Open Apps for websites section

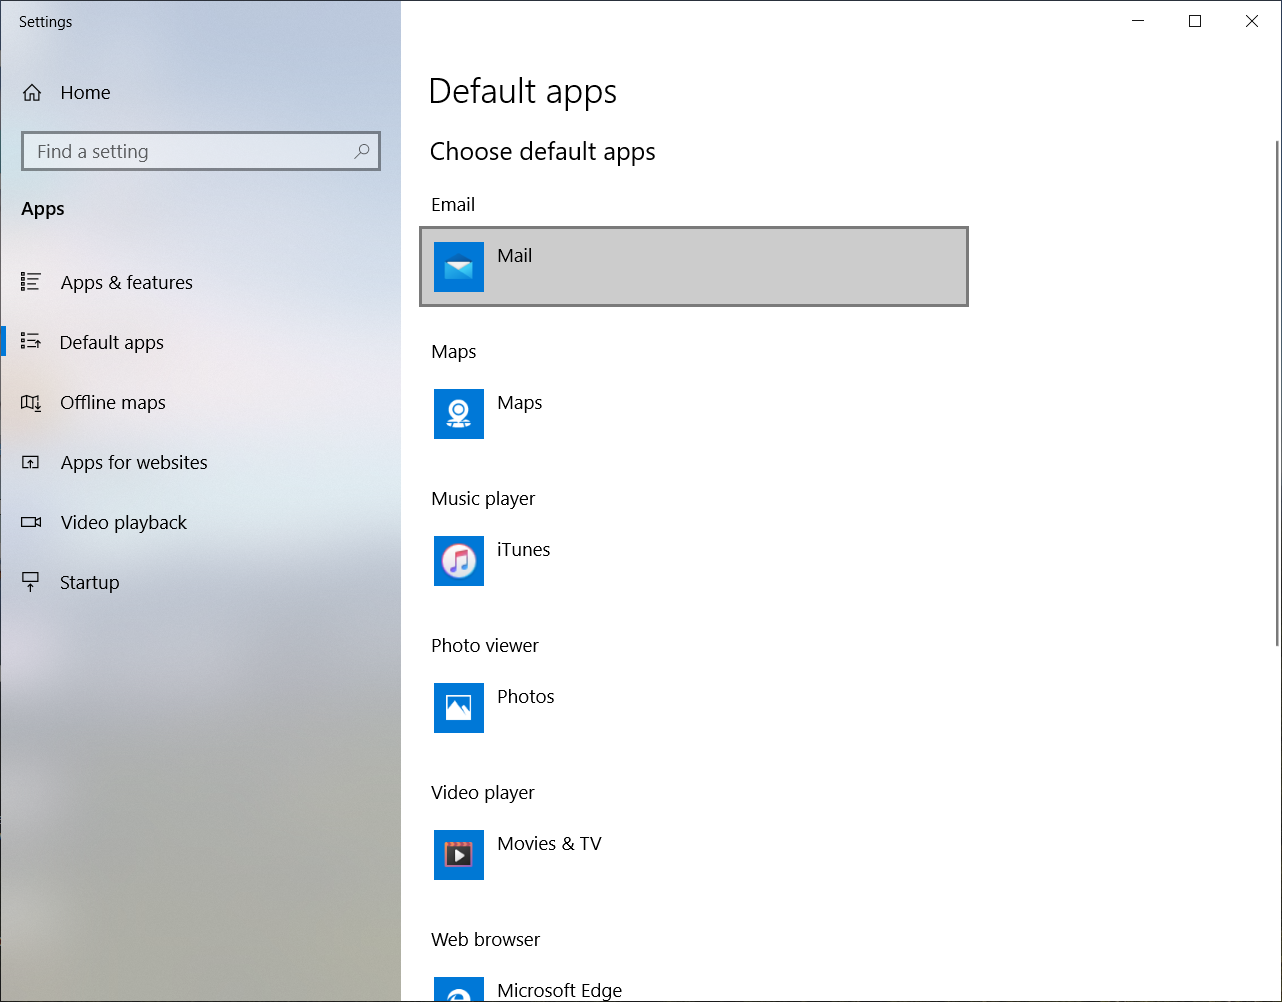click(200, 462)
